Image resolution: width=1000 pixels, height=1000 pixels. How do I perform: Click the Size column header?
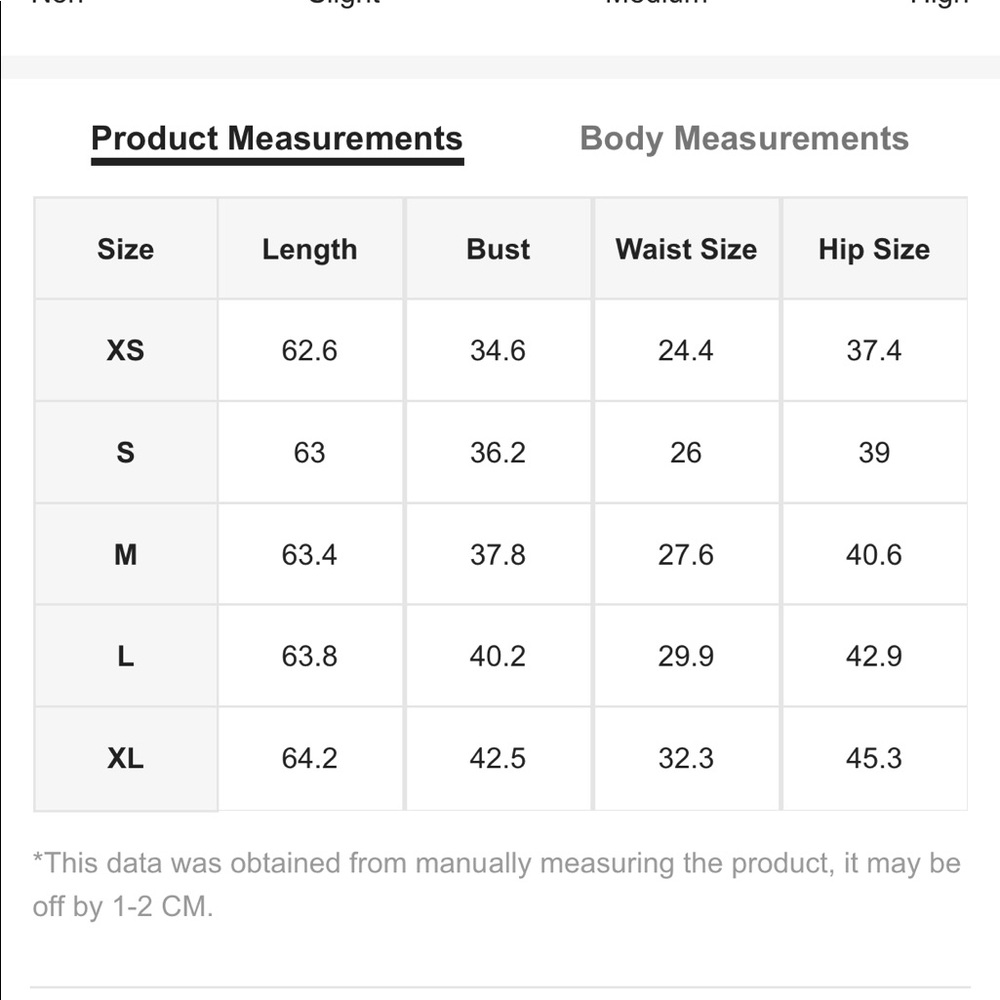point(126,249)
